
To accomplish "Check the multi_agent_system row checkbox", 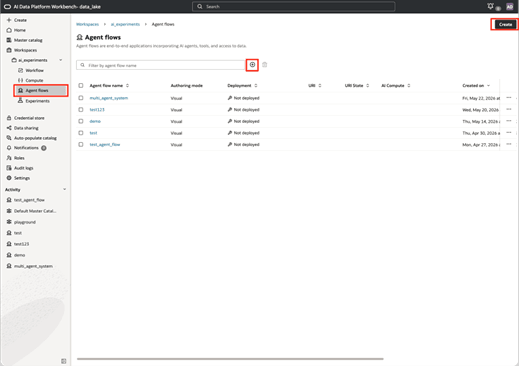I will click(81, 98).
